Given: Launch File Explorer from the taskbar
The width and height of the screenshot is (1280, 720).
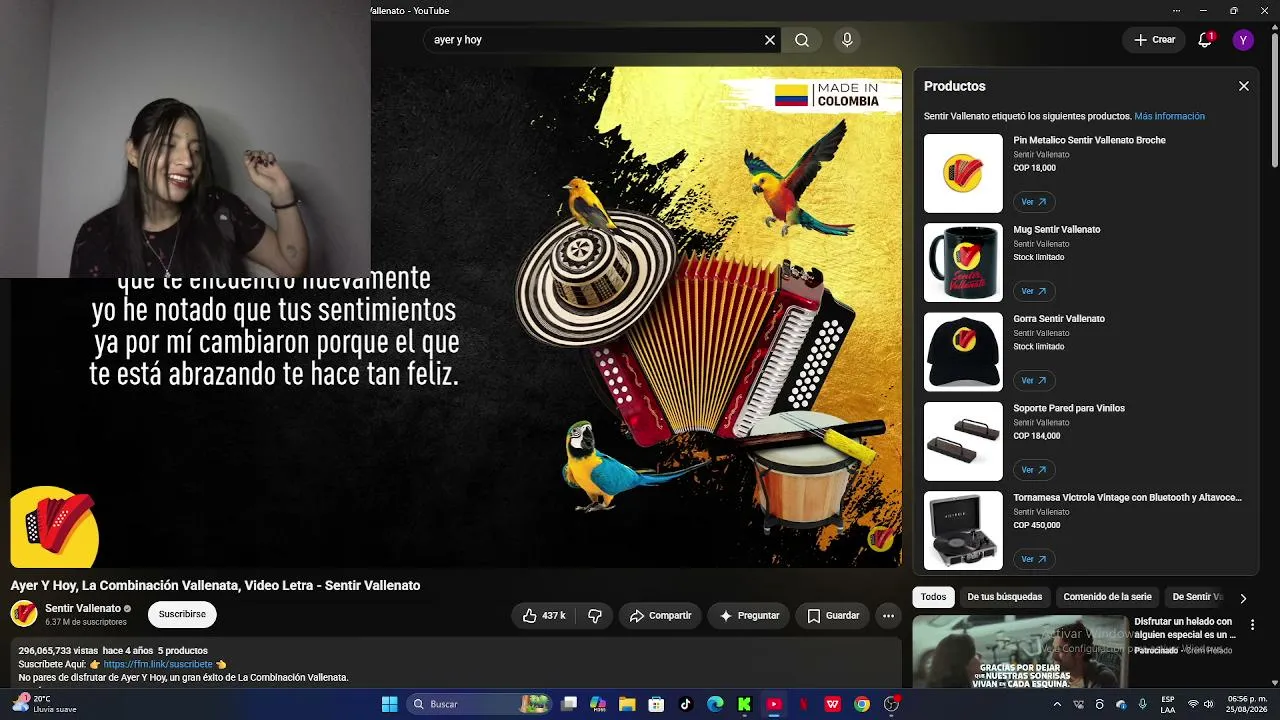Looking at the screenshot, I should (x=627, y=704).
